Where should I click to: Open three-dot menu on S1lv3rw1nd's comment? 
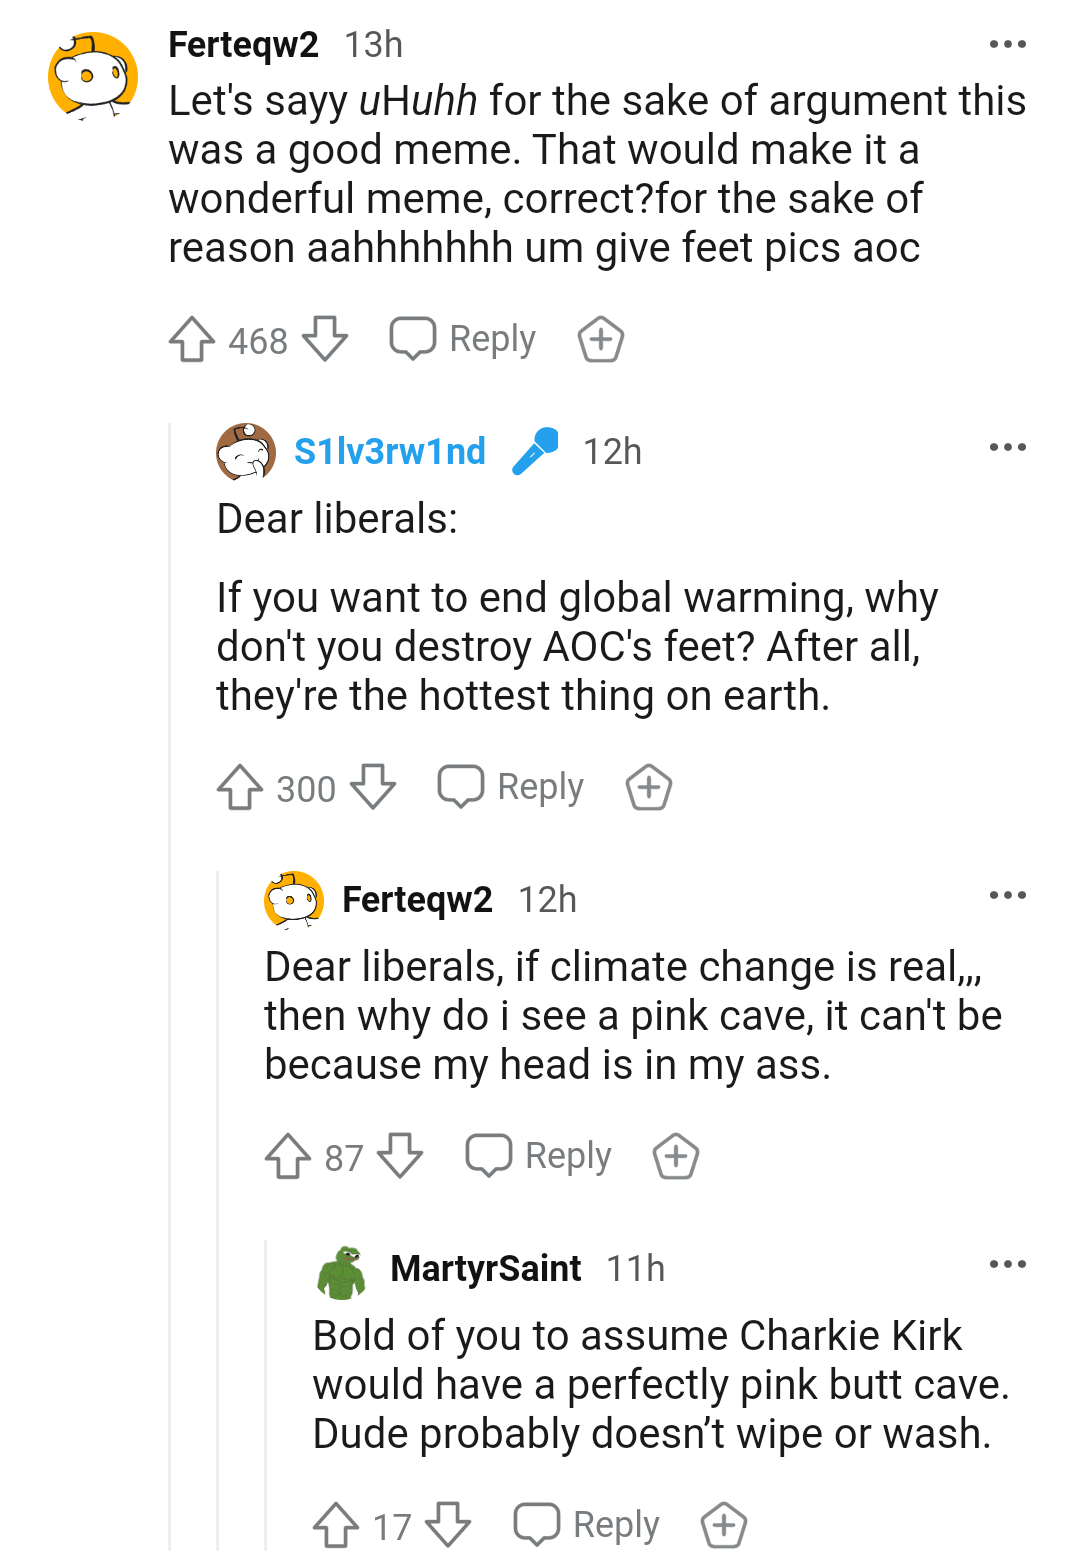coord(1007,447)
